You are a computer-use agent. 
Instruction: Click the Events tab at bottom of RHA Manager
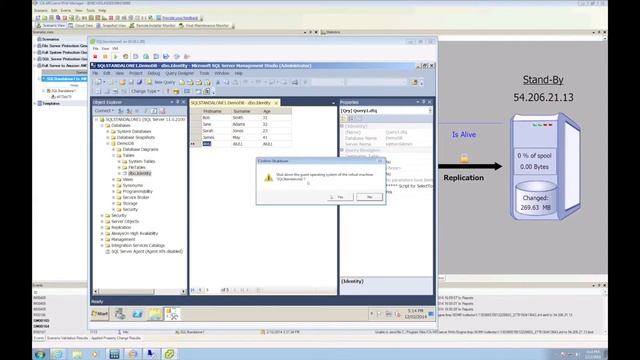(38, 338)
